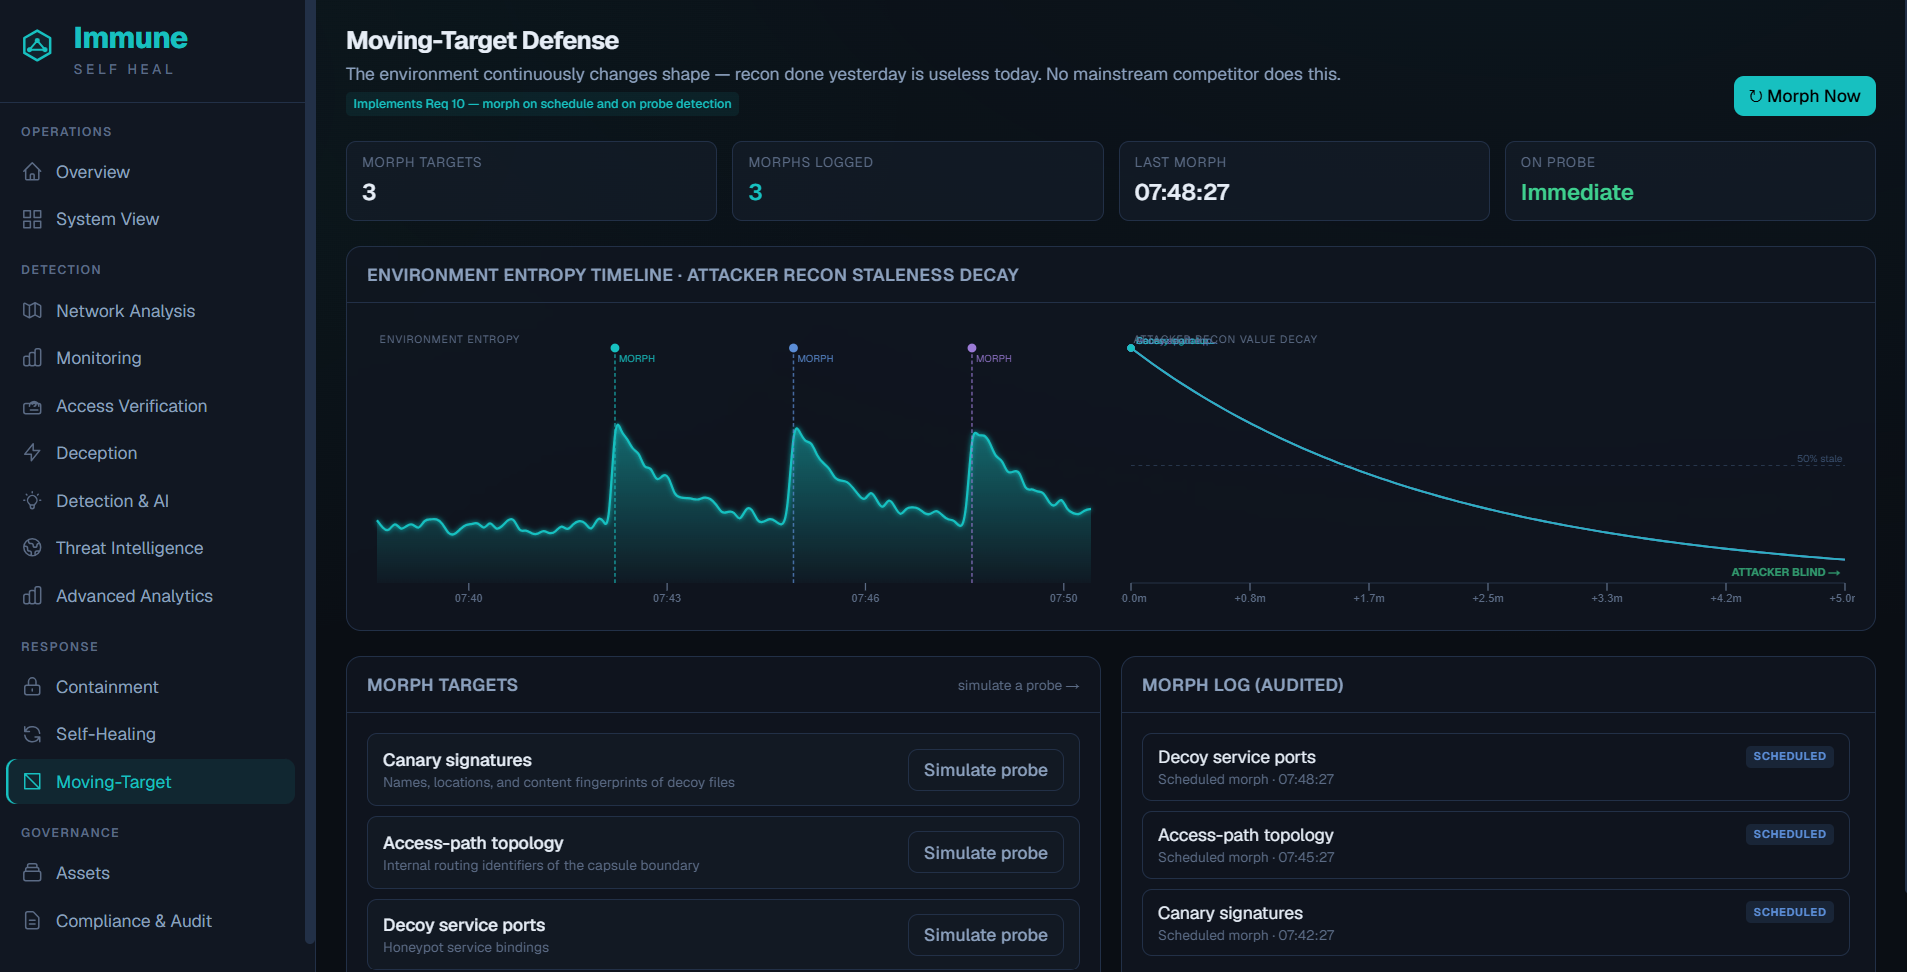The width and height of the screenshot is (1907, 972).
Task: Click the first MORPH marker on the timeline
Action: coord(615,348)
